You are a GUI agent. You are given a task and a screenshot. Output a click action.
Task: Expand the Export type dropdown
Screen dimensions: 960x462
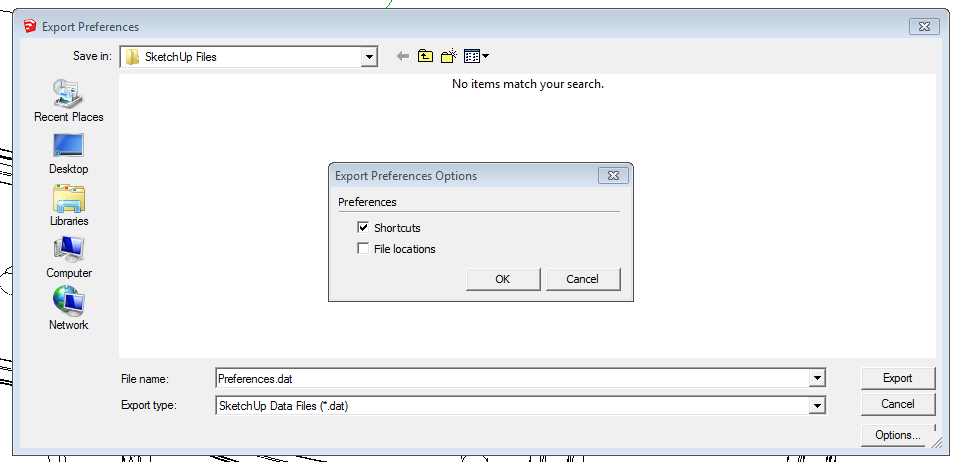pyautogui.click(x=817, y=405)
